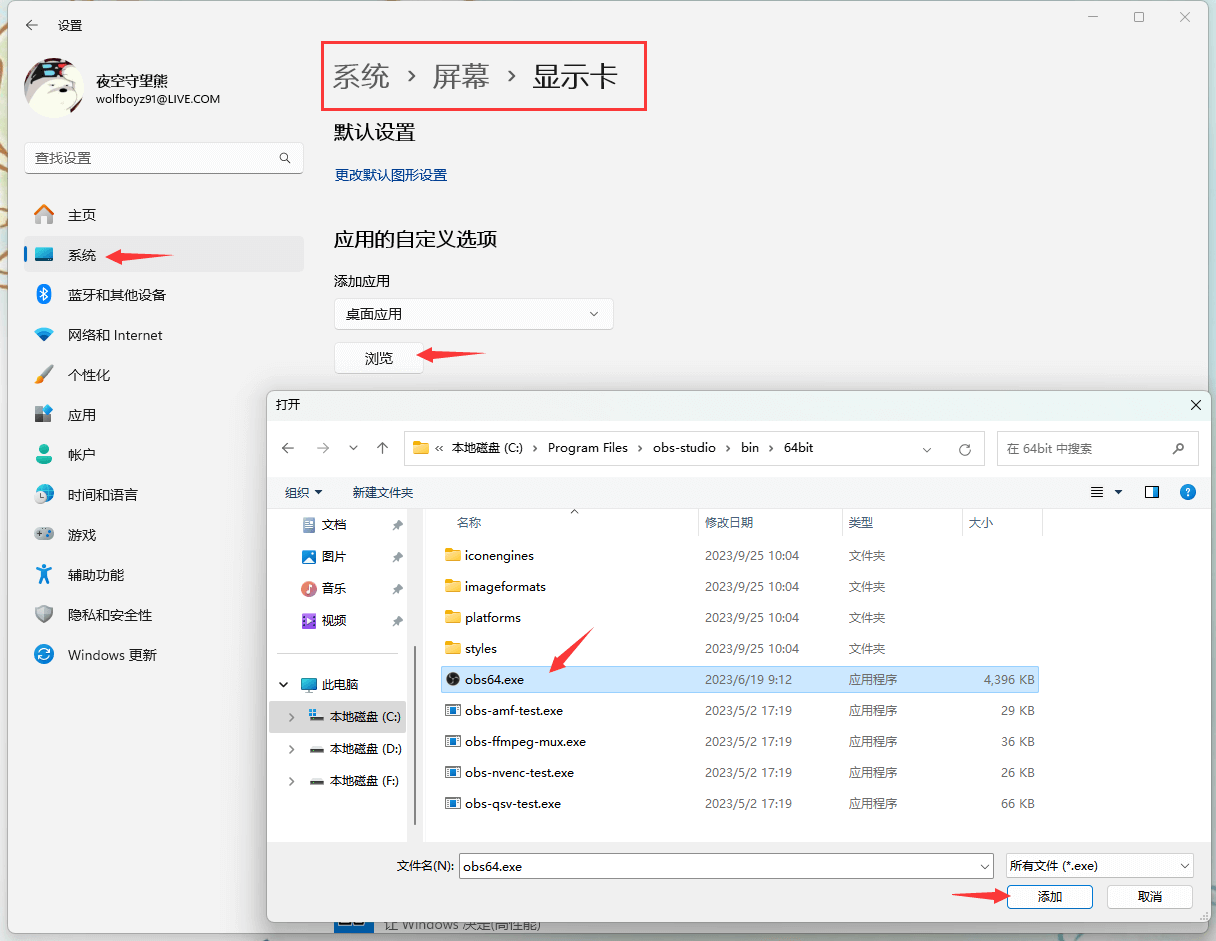Select the styles folder
The width and height of the screenshot is (1216, 941).
click(740, 648)
